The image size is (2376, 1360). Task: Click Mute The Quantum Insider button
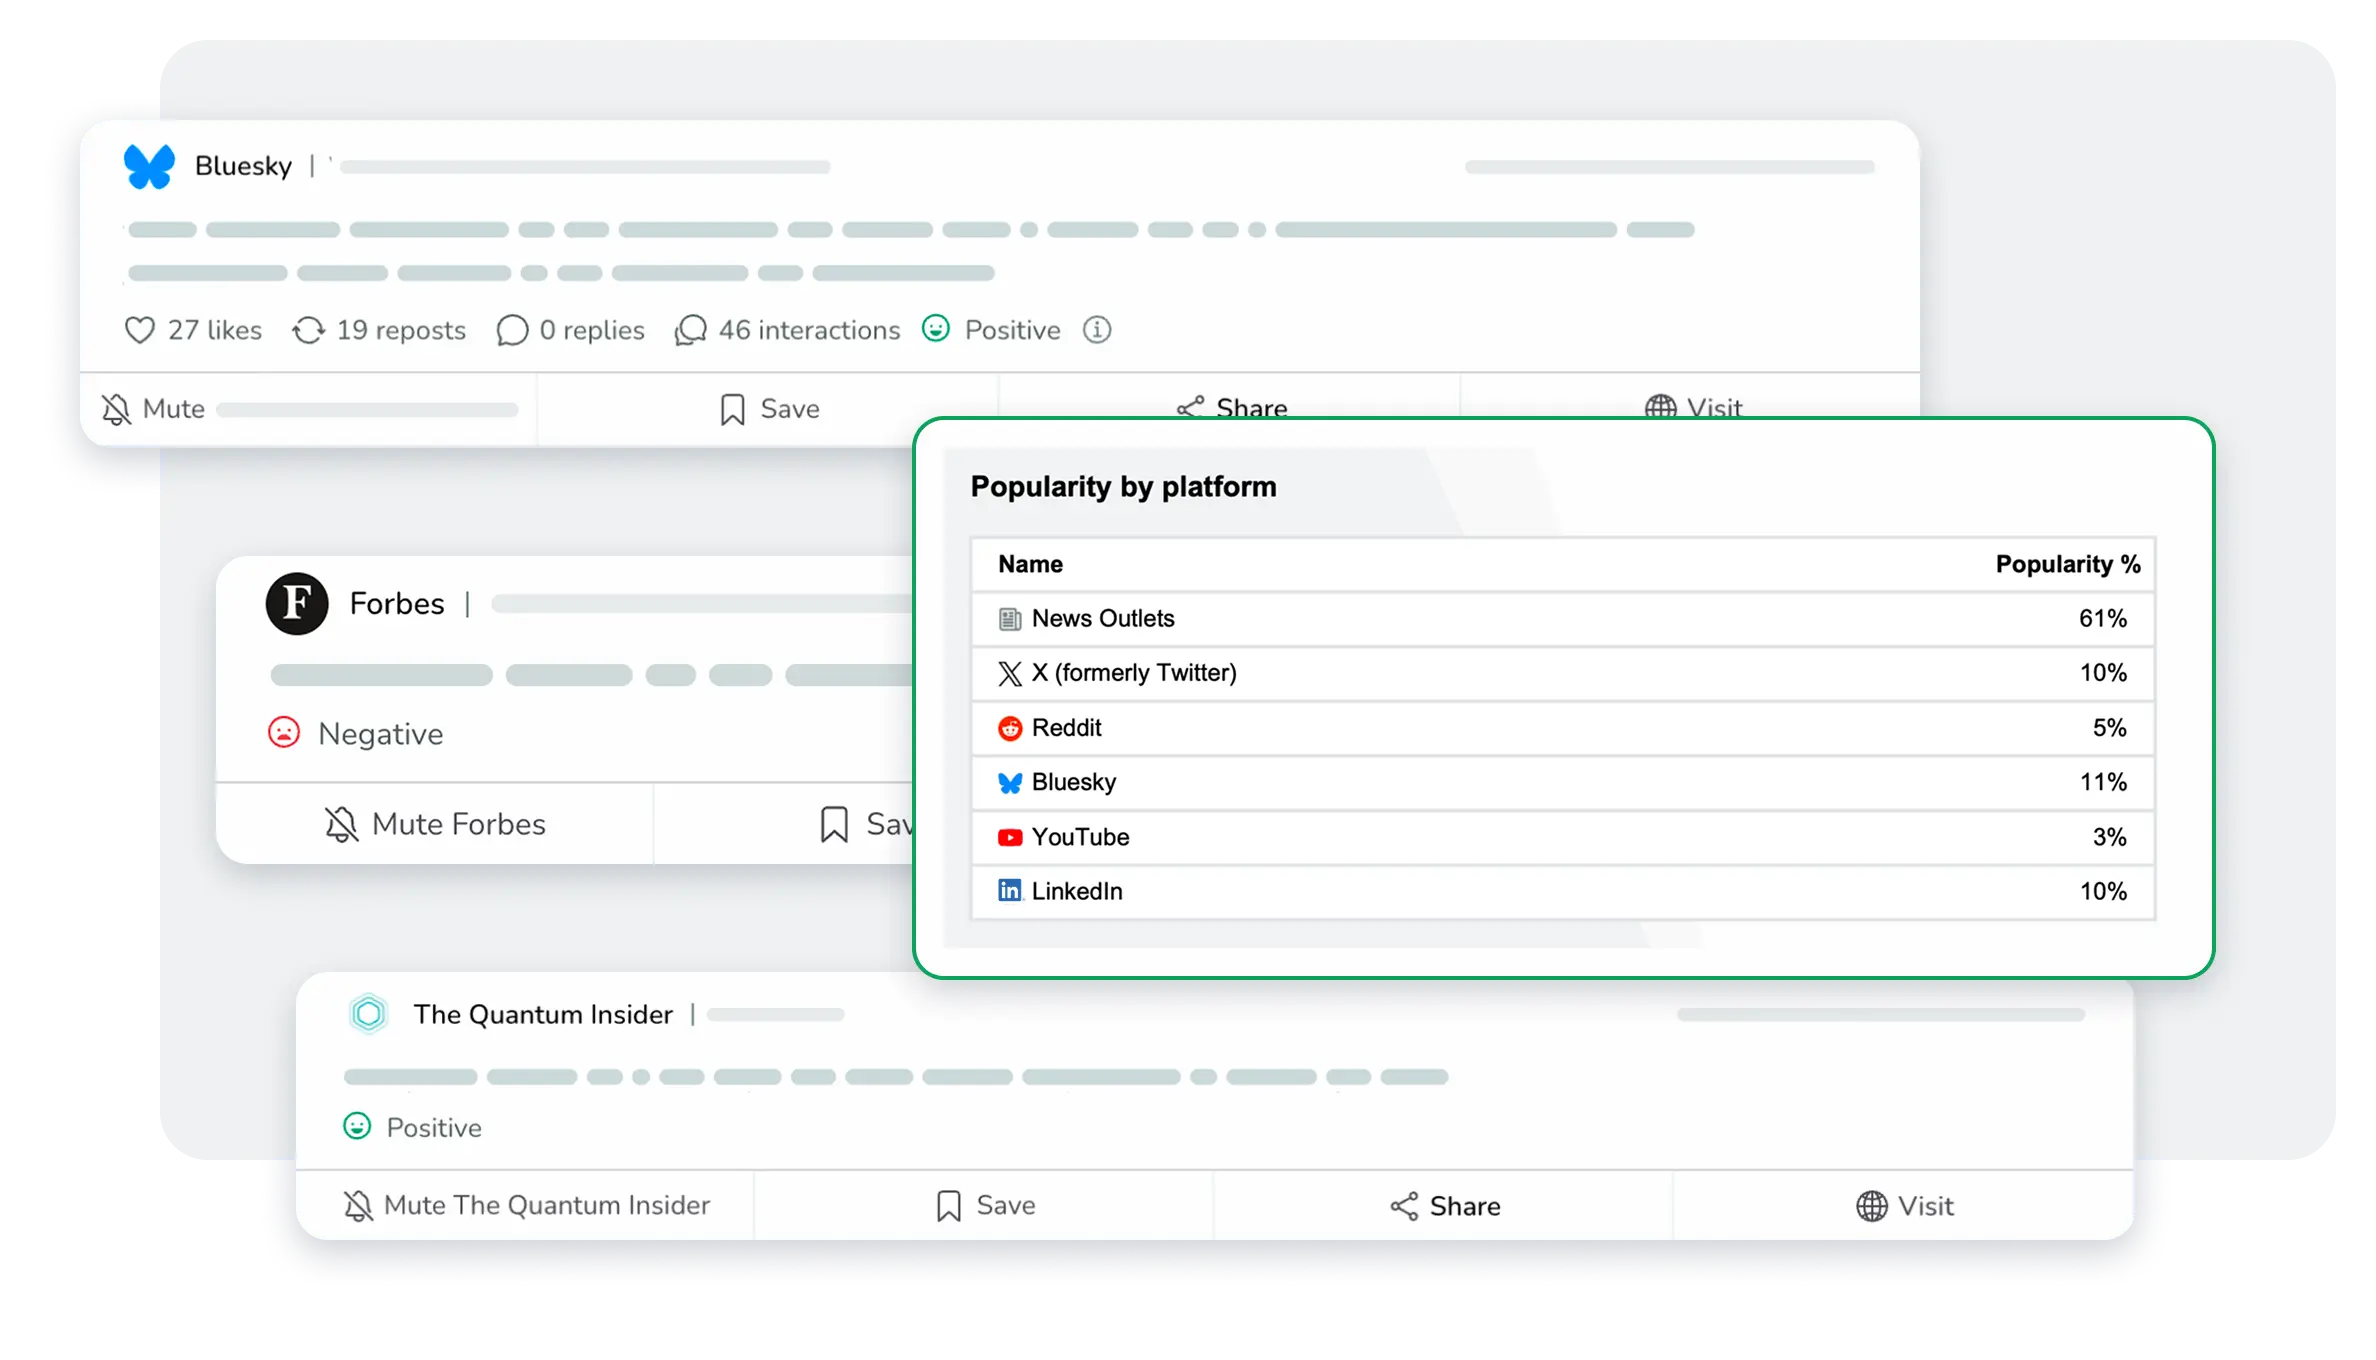click(527, 1206)
